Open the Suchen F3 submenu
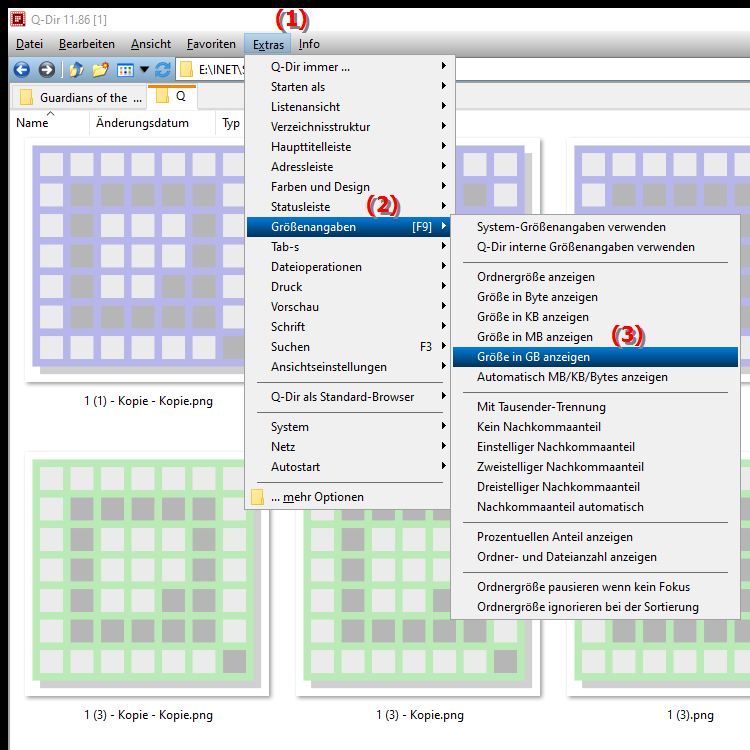The image size is (750, 750). [x=349, y=347]
